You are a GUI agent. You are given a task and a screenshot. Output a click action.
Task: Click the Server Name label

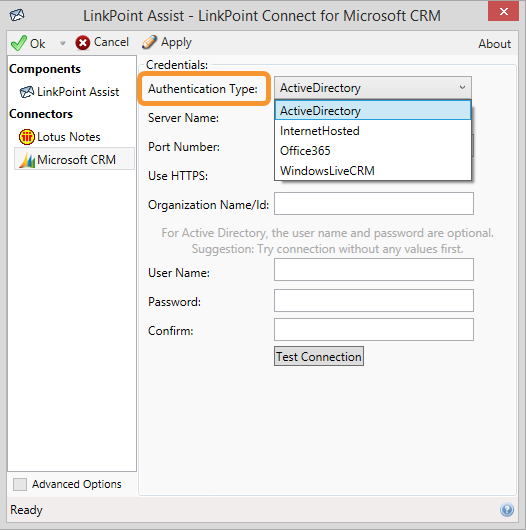(183, 118)
